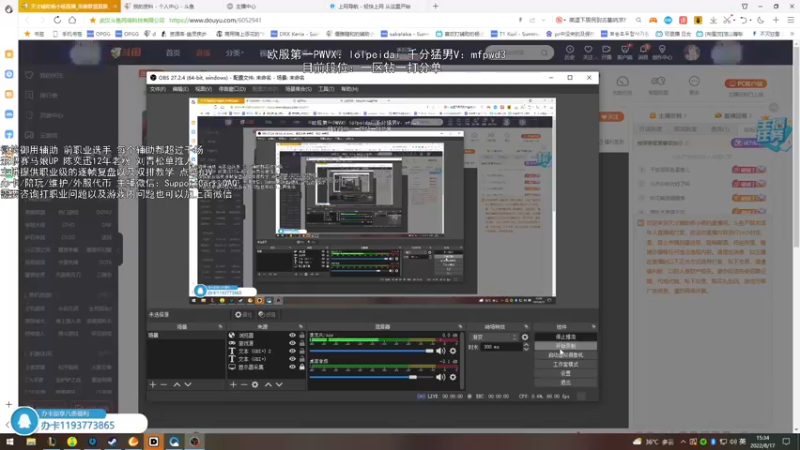Toggle lock on 浏览器 source
This screenshot has height=450, width=800.
click(x=302, y=336)
